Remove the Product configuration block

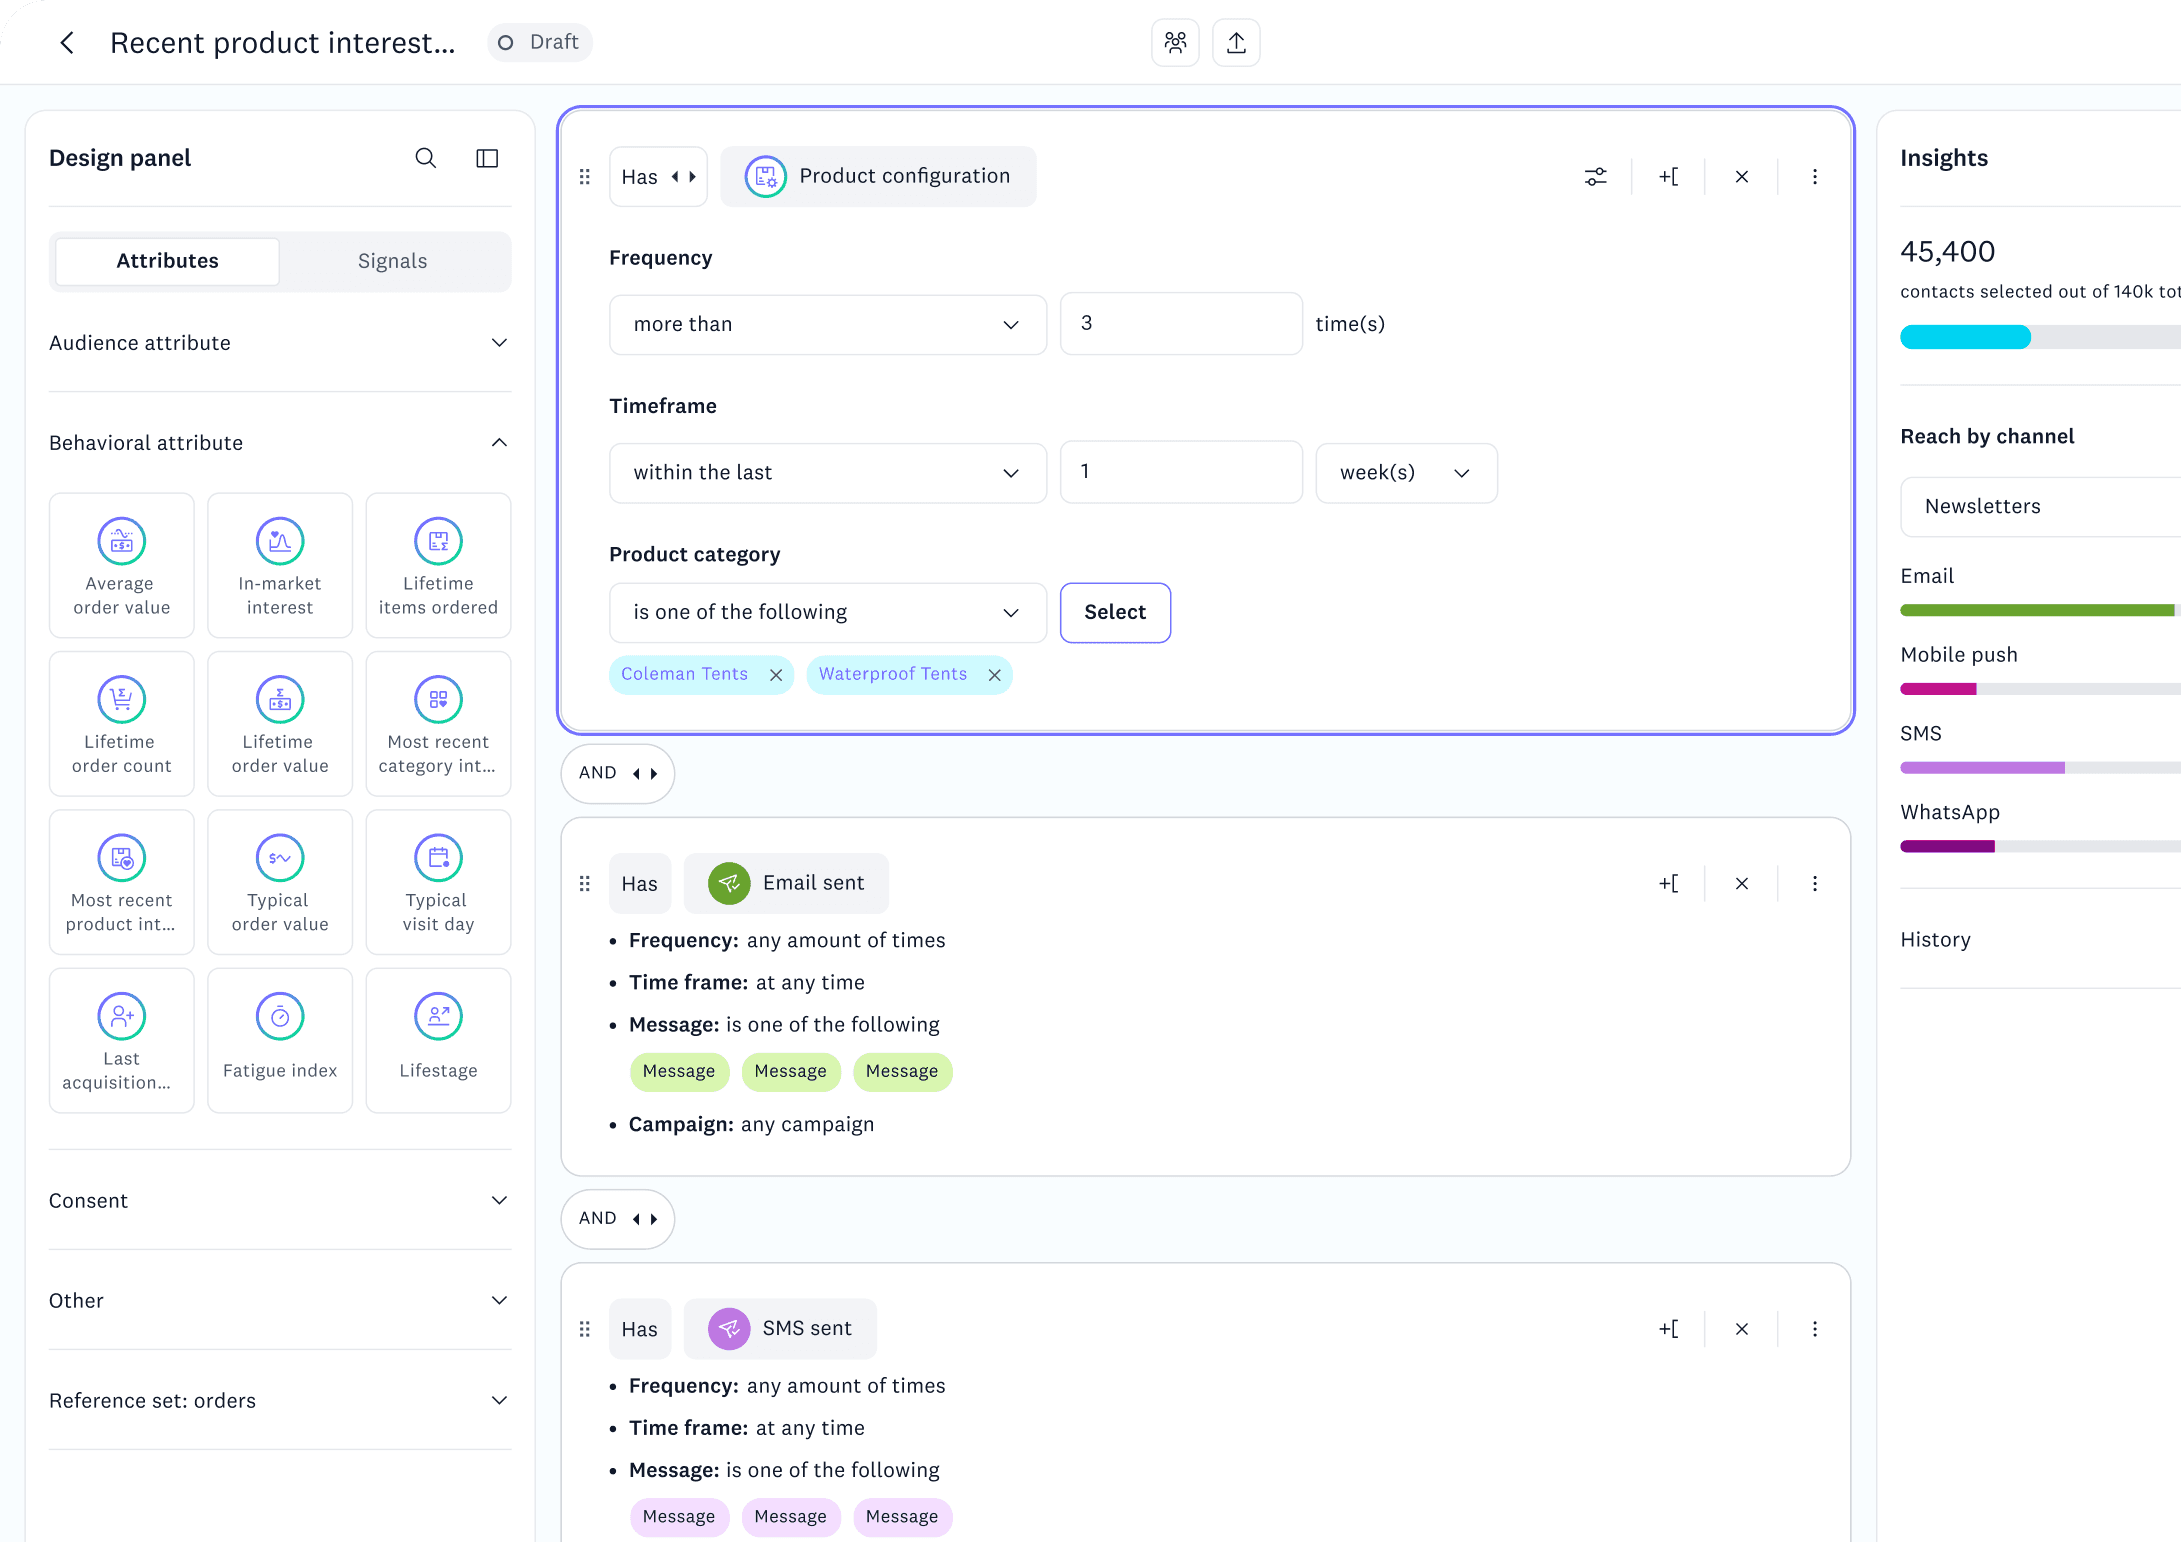(1742, 177)
